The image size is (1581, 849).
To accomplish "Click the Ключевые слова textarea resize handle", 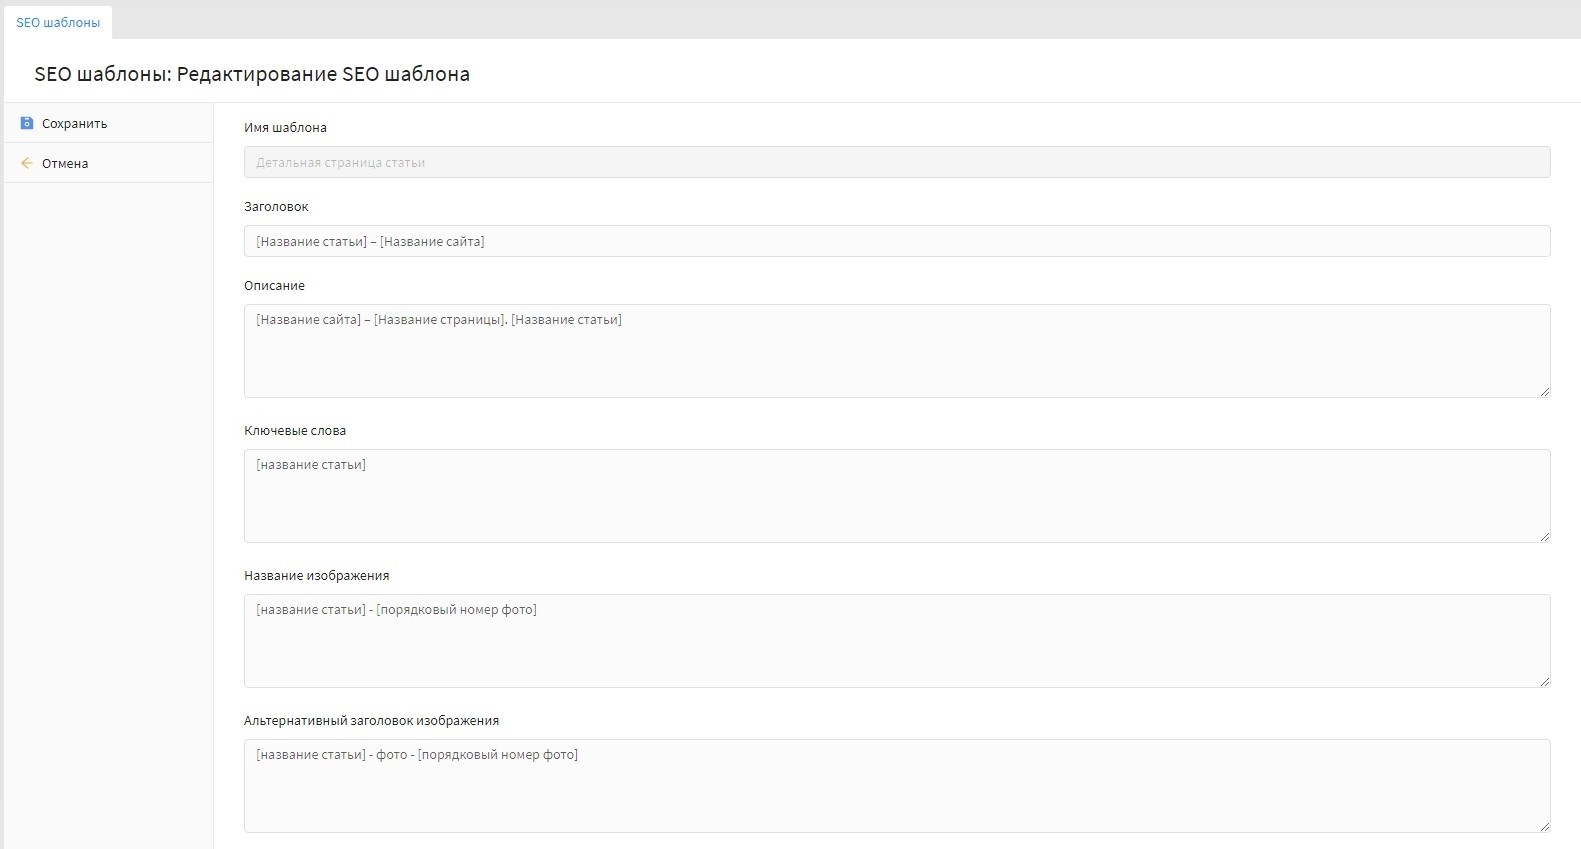I will (x=1544, y=536).
